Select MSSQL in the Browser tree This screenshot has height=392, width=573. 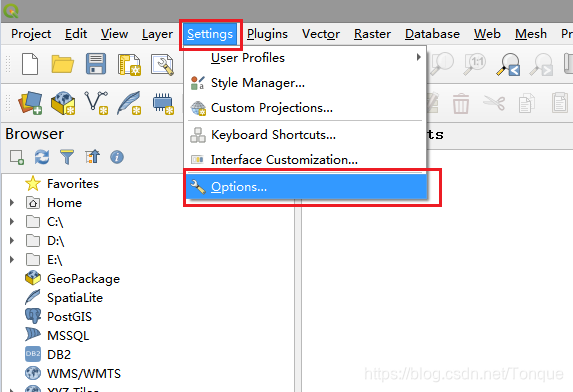pyautogui.click(x=68, y=336)
